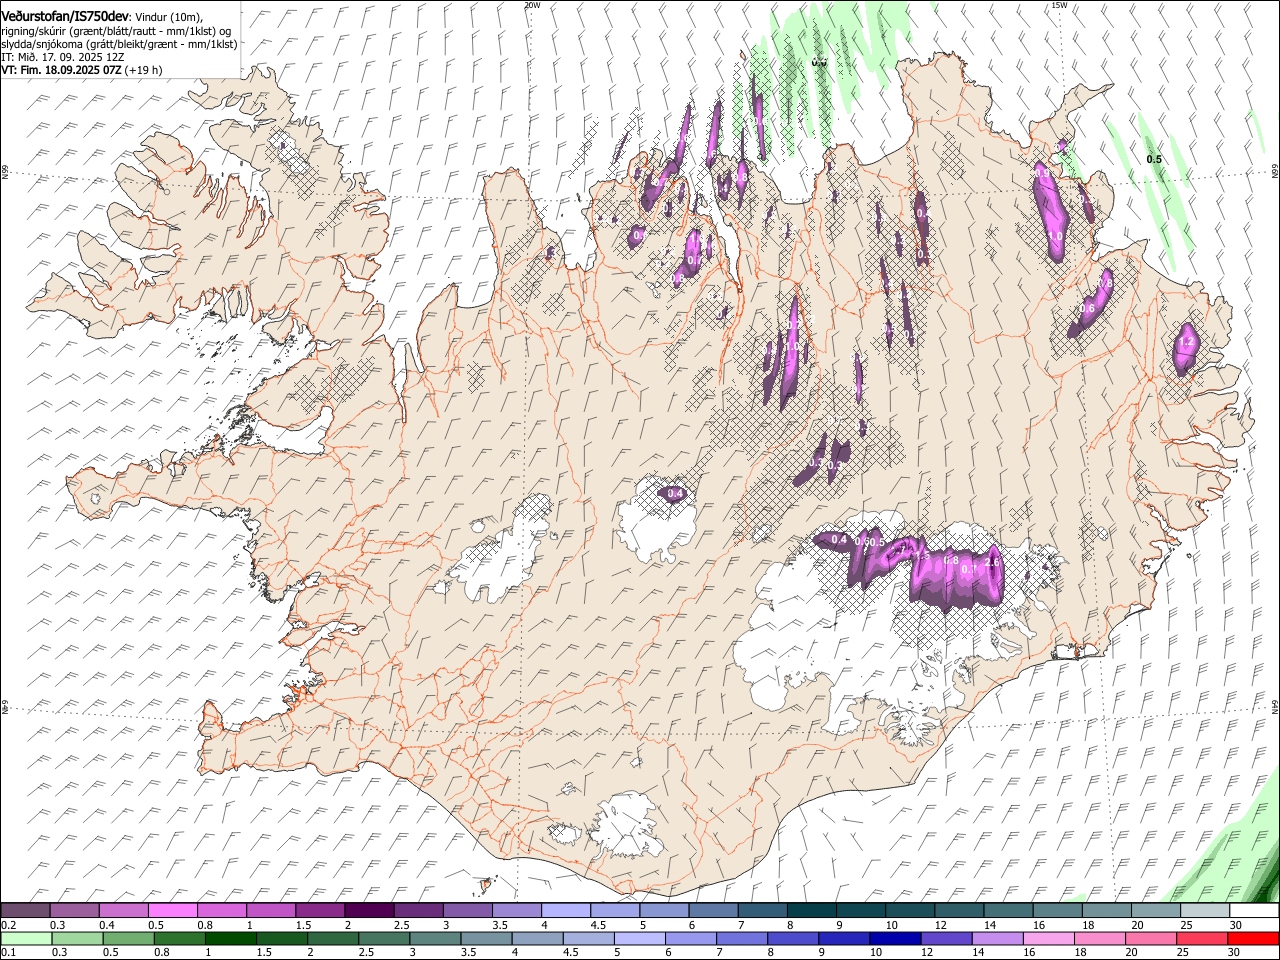
Task: Pick the light lavender swatch labeled 4 in the top legend
Action: [565, 911]
